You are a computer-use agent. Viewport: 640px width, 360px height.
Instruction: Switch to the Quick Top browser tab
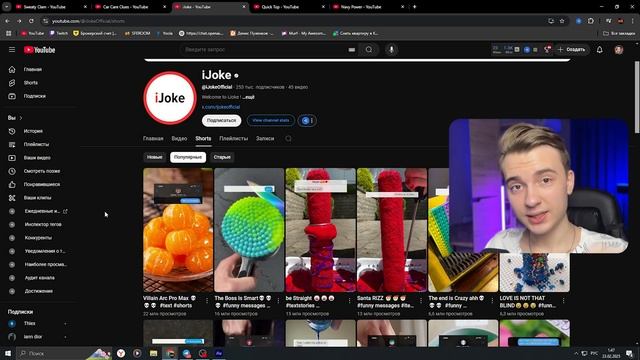coord(289,7)
